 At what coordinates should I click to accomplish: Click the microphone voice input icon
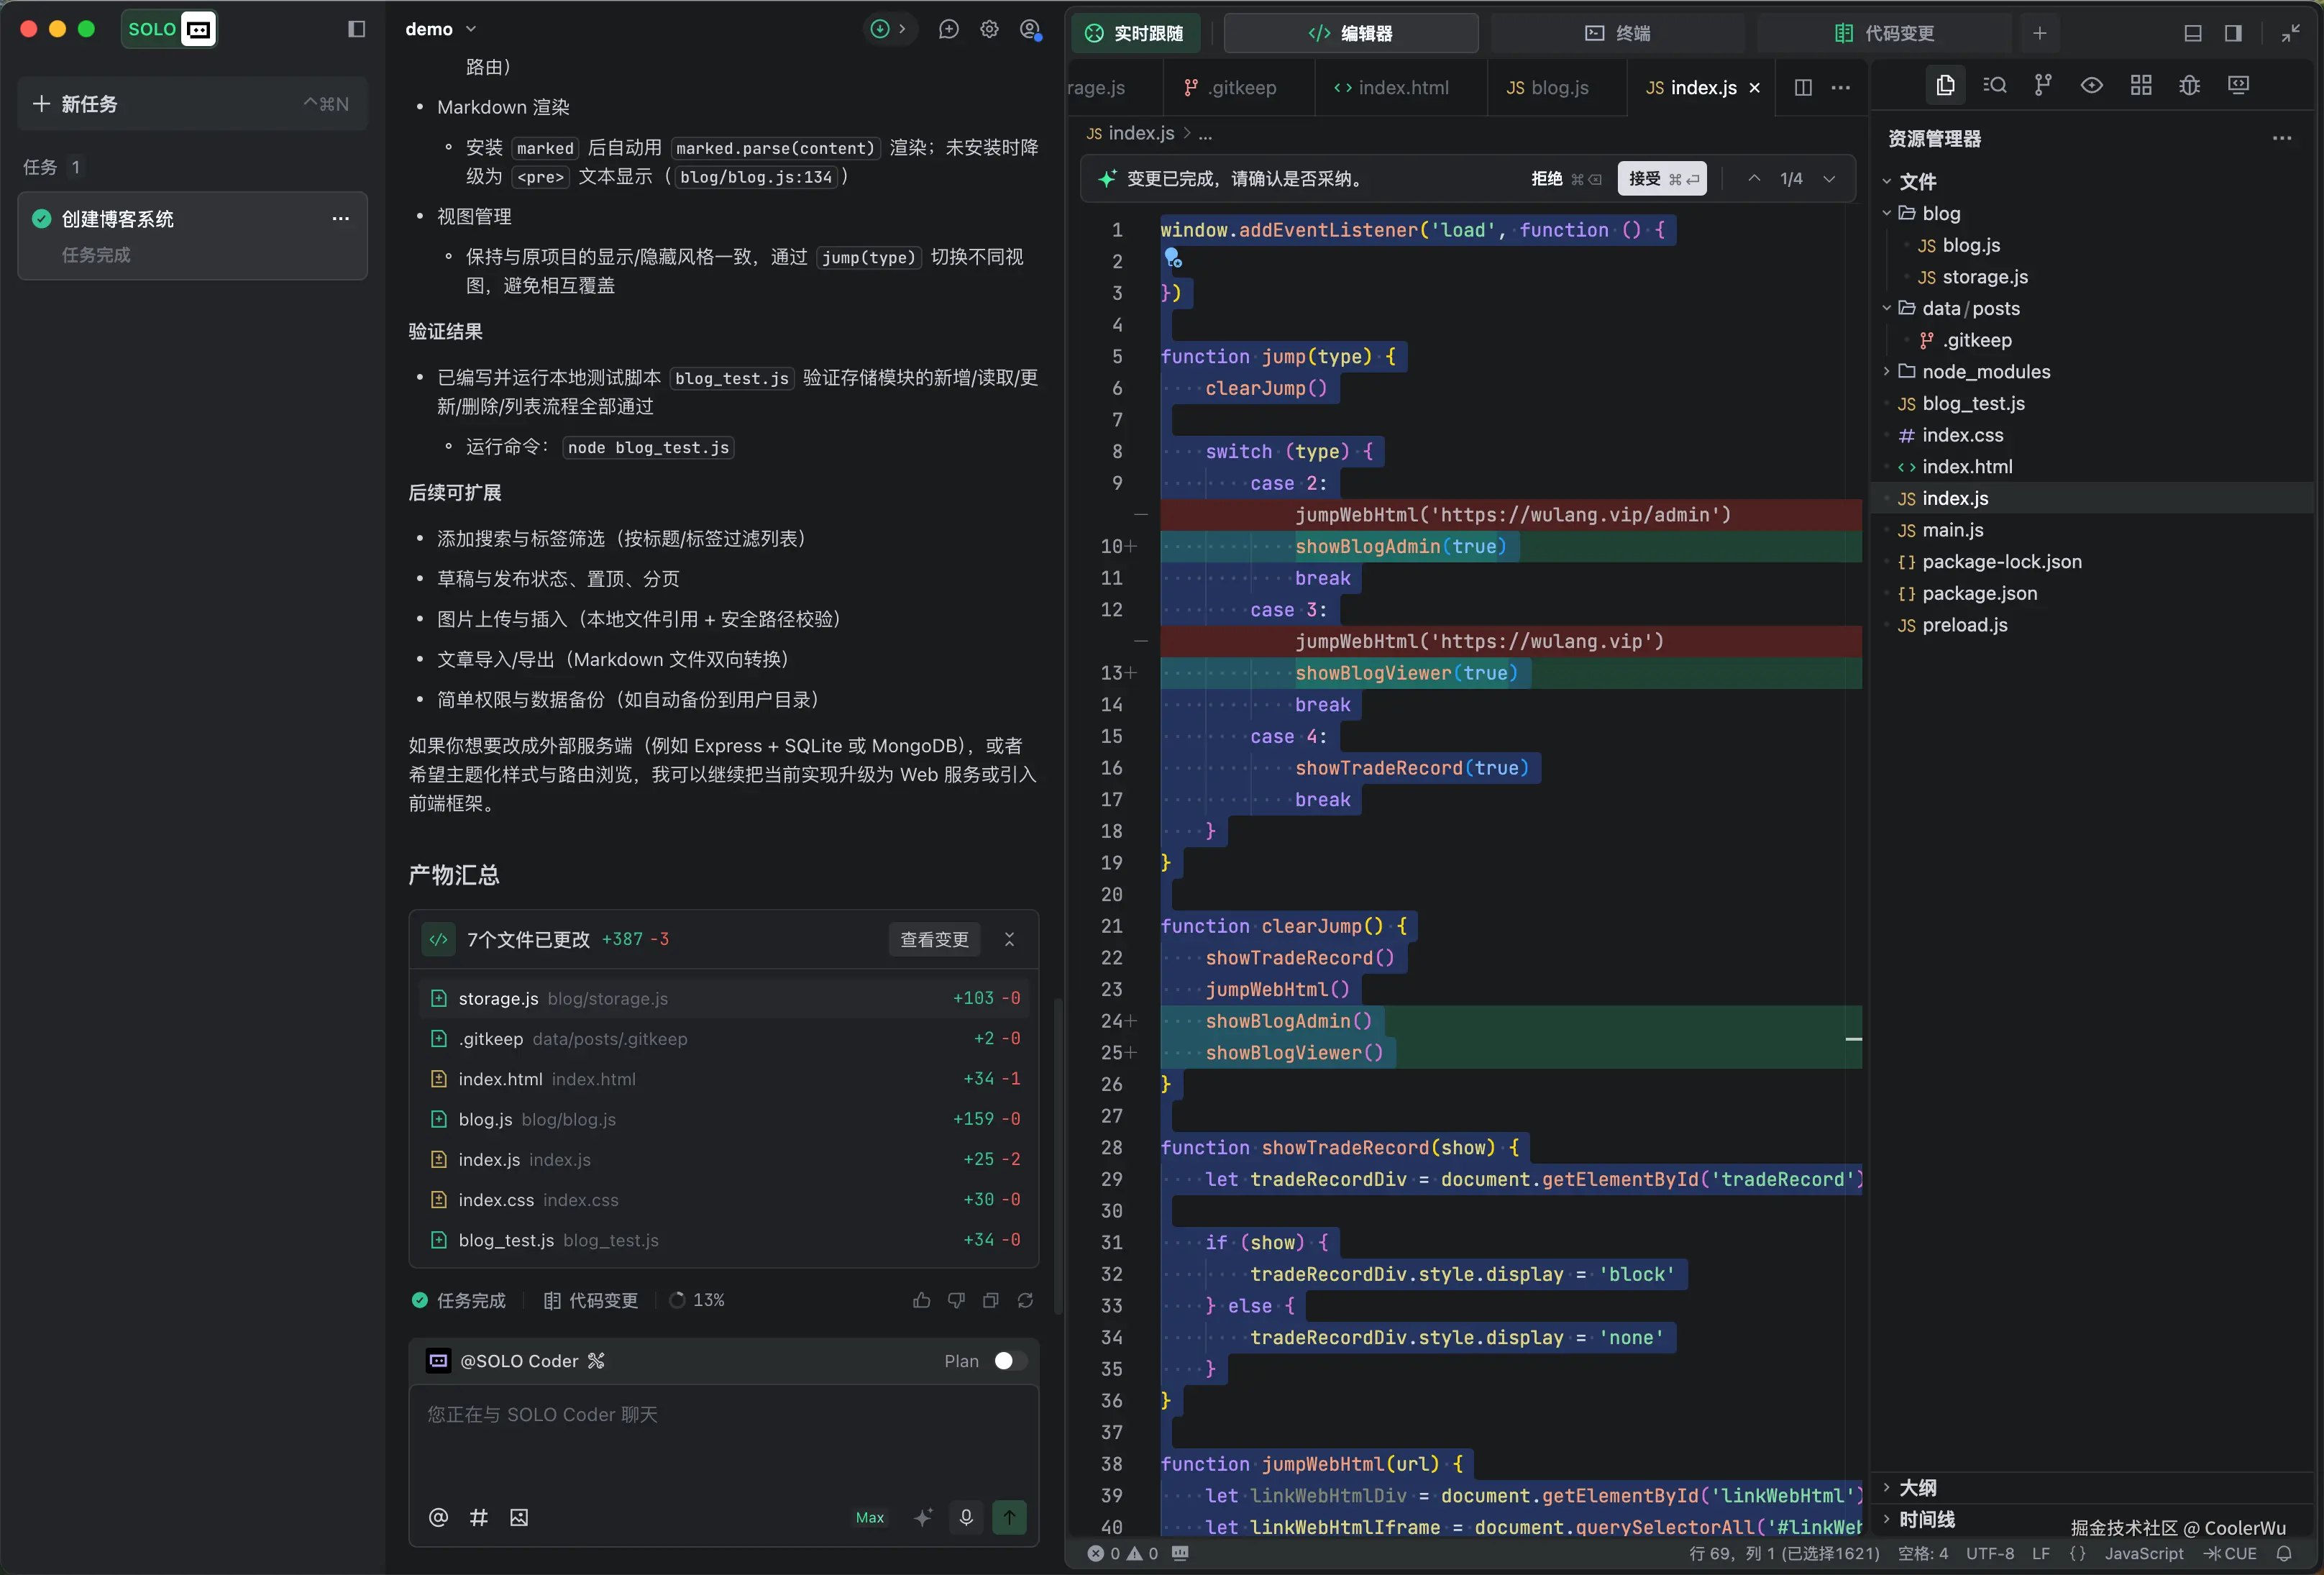[966, 1517]
